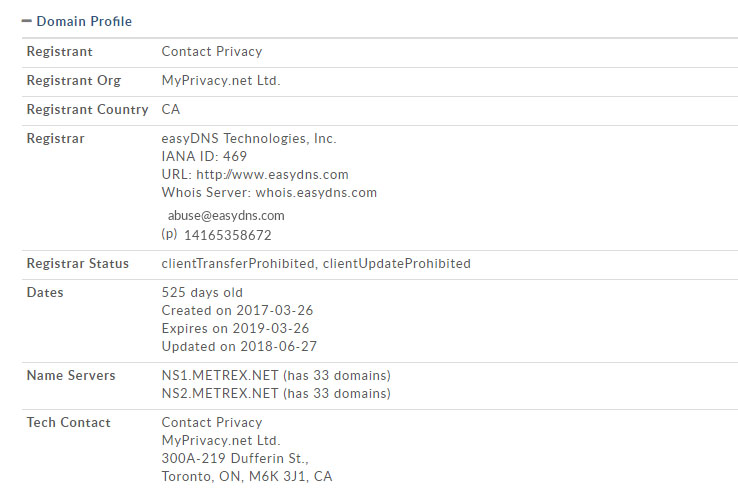Screen dimensions: 738x490
Task: Click the phone number 14165358672
Action: click(228, 235)
